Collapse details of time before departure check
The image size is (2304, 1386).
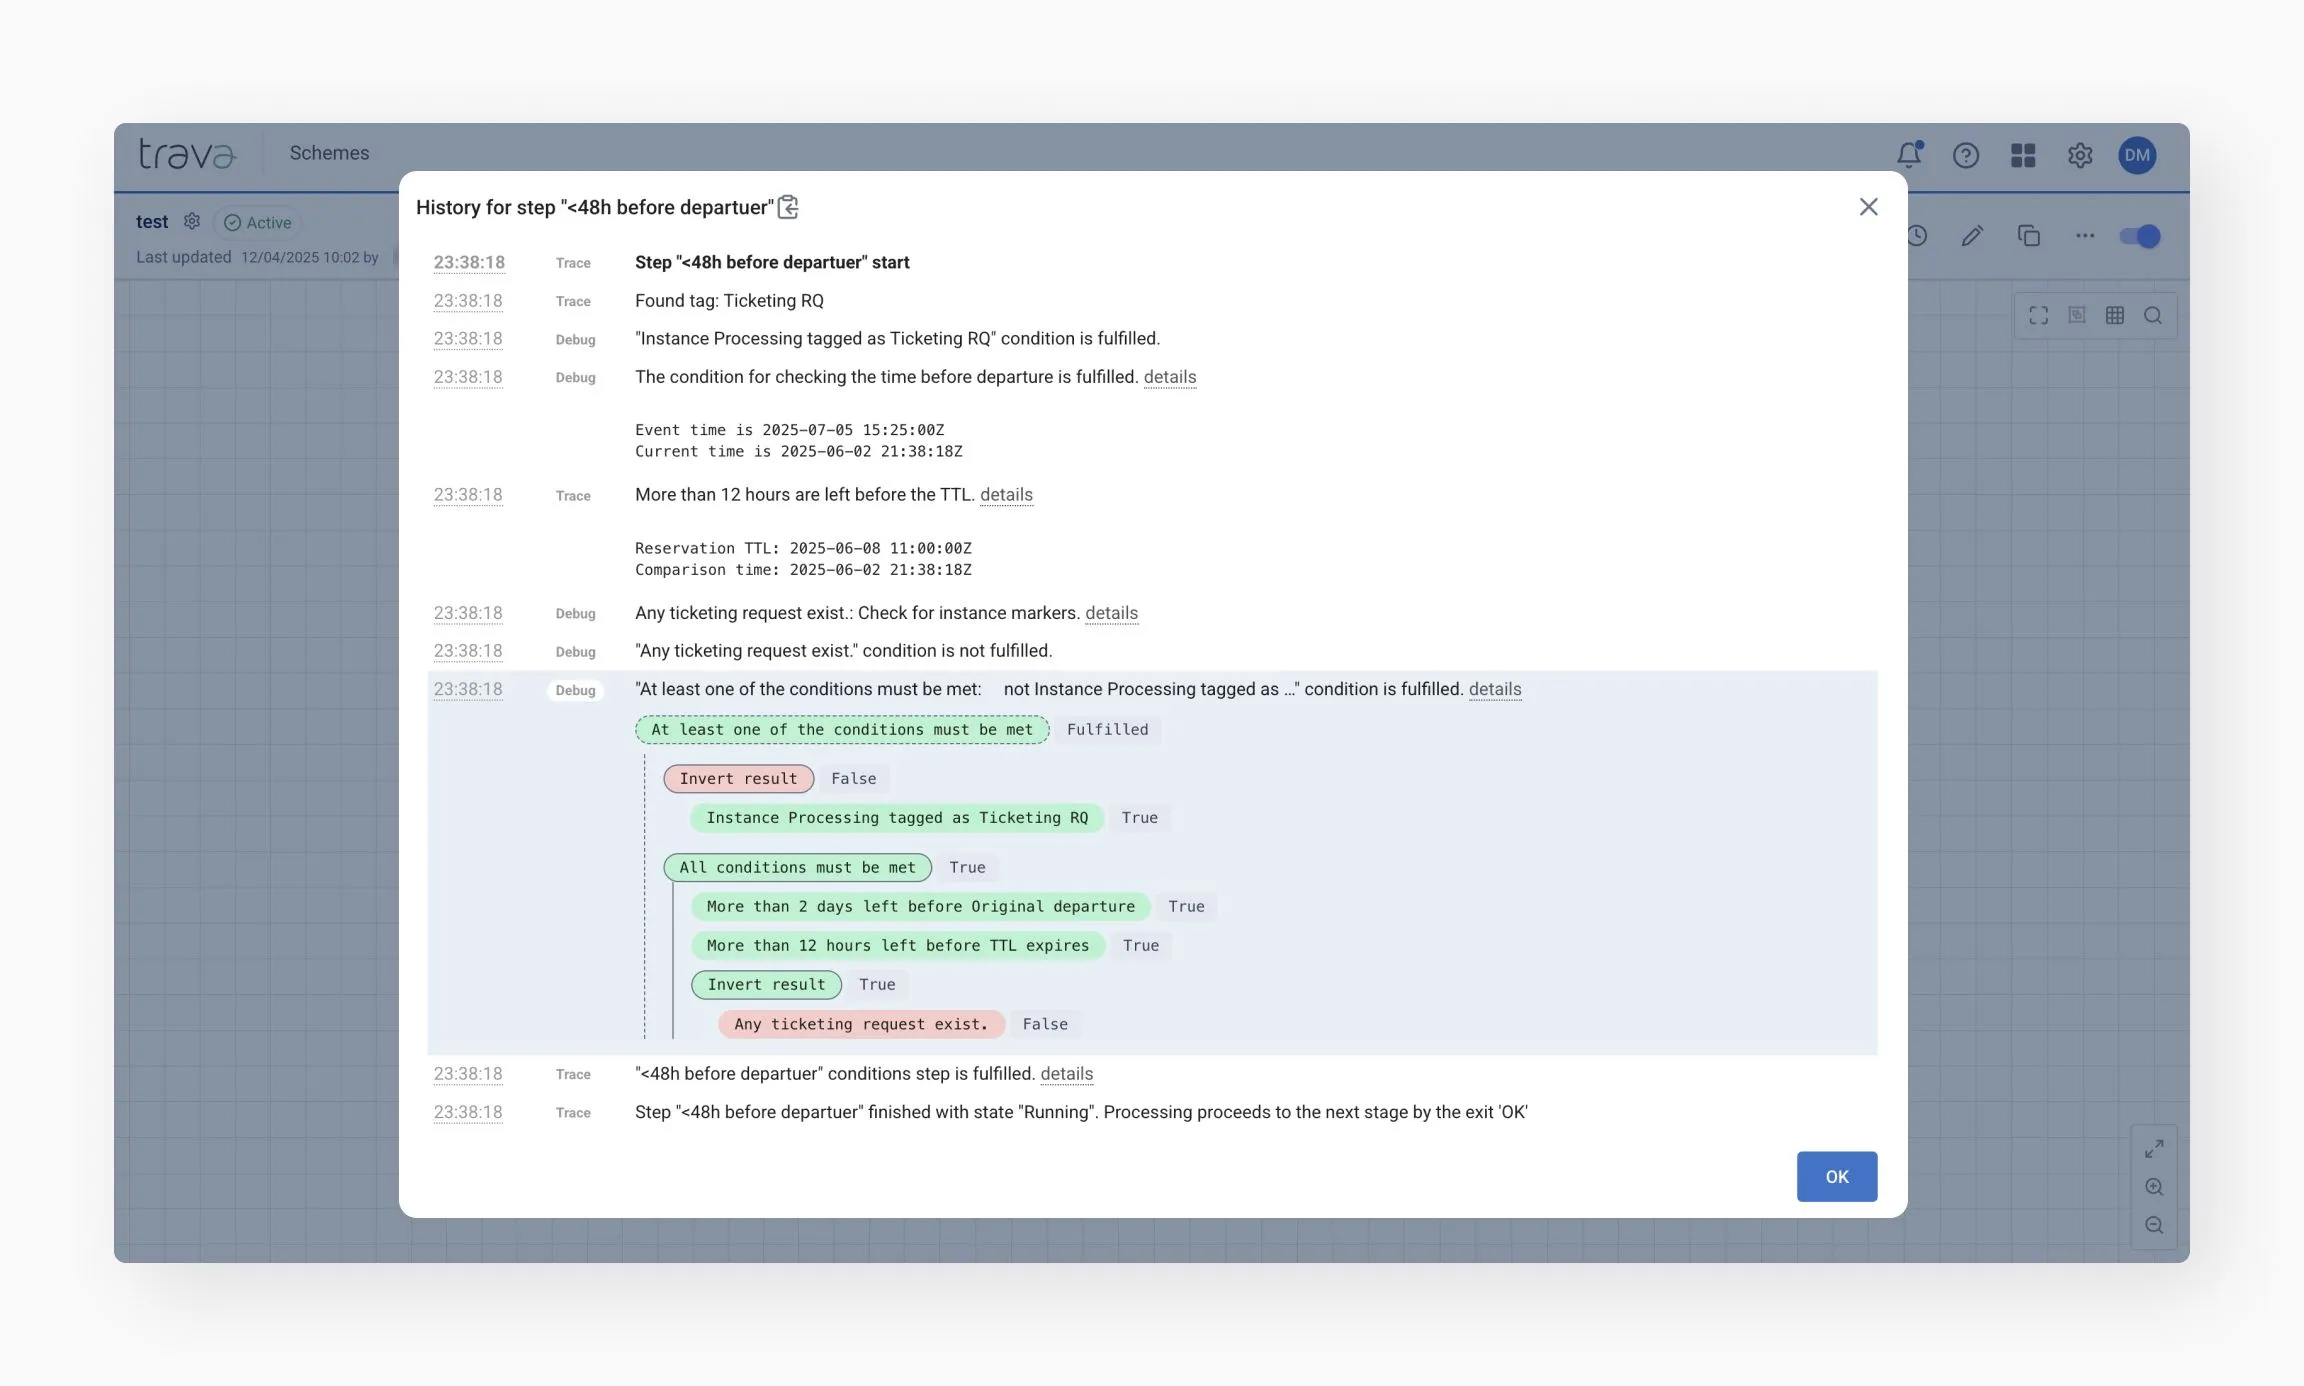click(x=1169, y=377)
